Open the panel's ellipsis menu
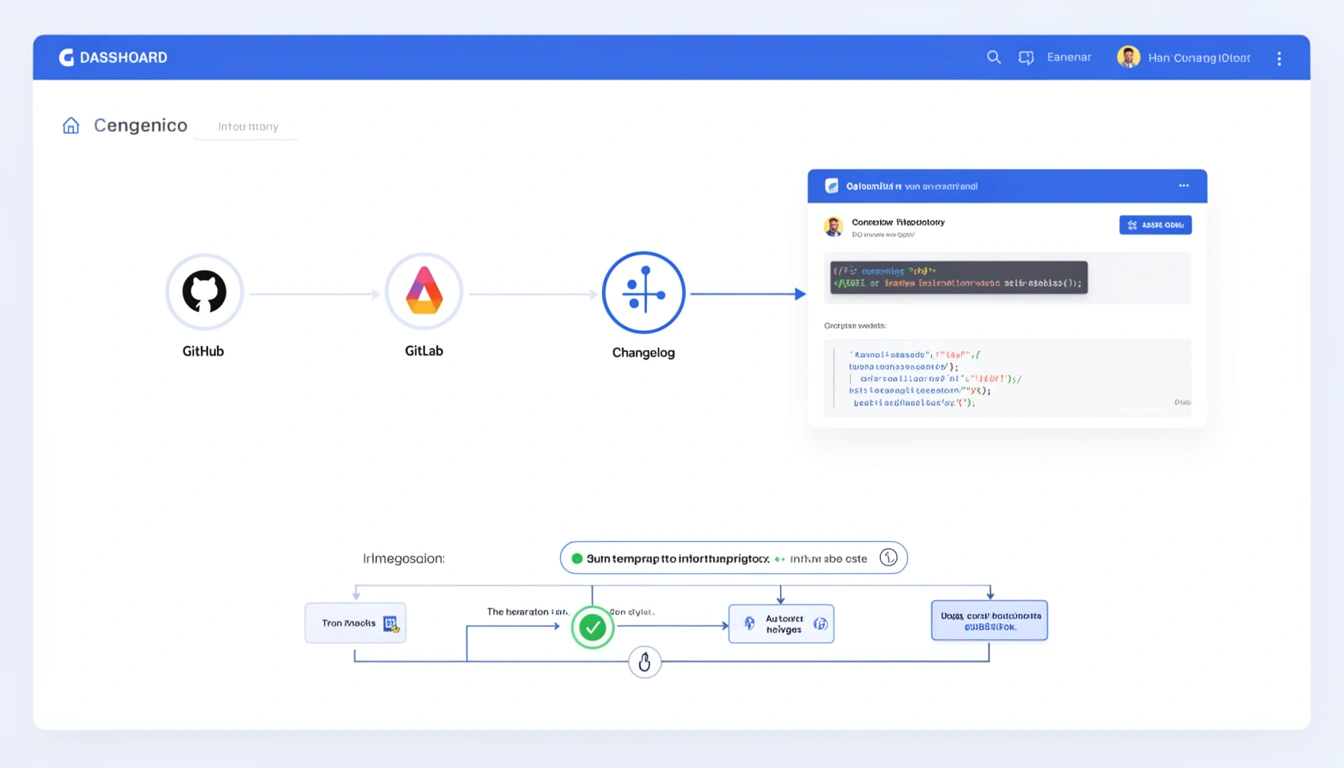 [1184, 186]
